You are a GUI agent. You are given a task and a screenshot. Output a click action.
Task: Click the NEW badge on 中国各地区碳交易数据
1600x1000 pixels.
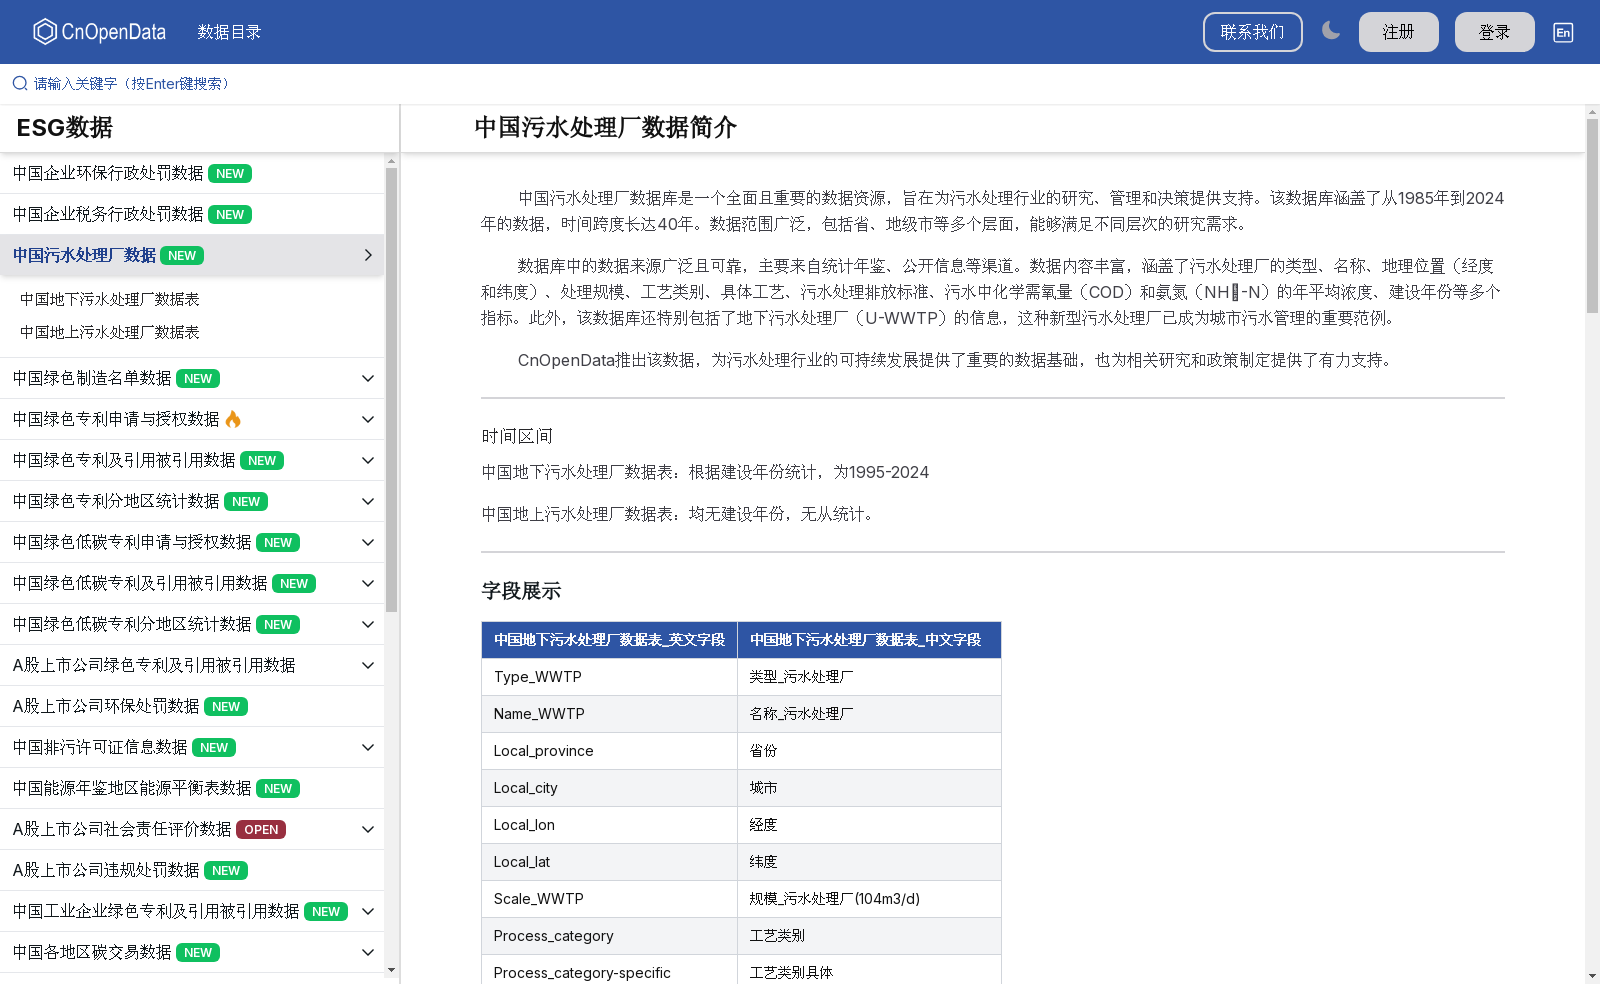197,952
